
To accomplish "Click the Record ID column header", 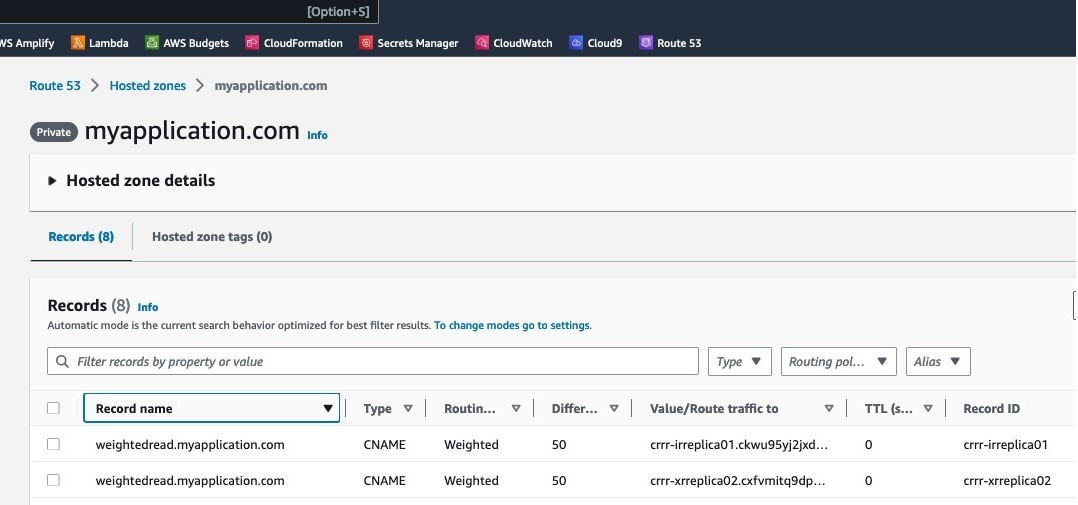I will (x=991, y=408).
